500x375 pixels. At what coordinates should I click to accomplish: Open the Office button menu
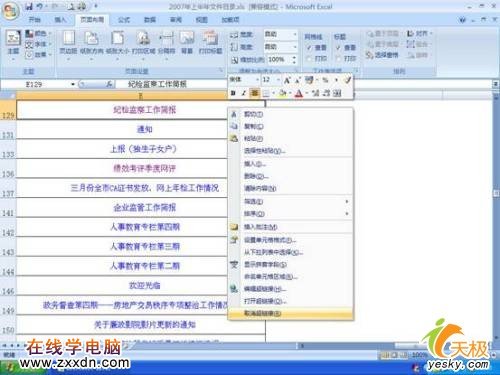pyautogui.click(x=11, y=11)
